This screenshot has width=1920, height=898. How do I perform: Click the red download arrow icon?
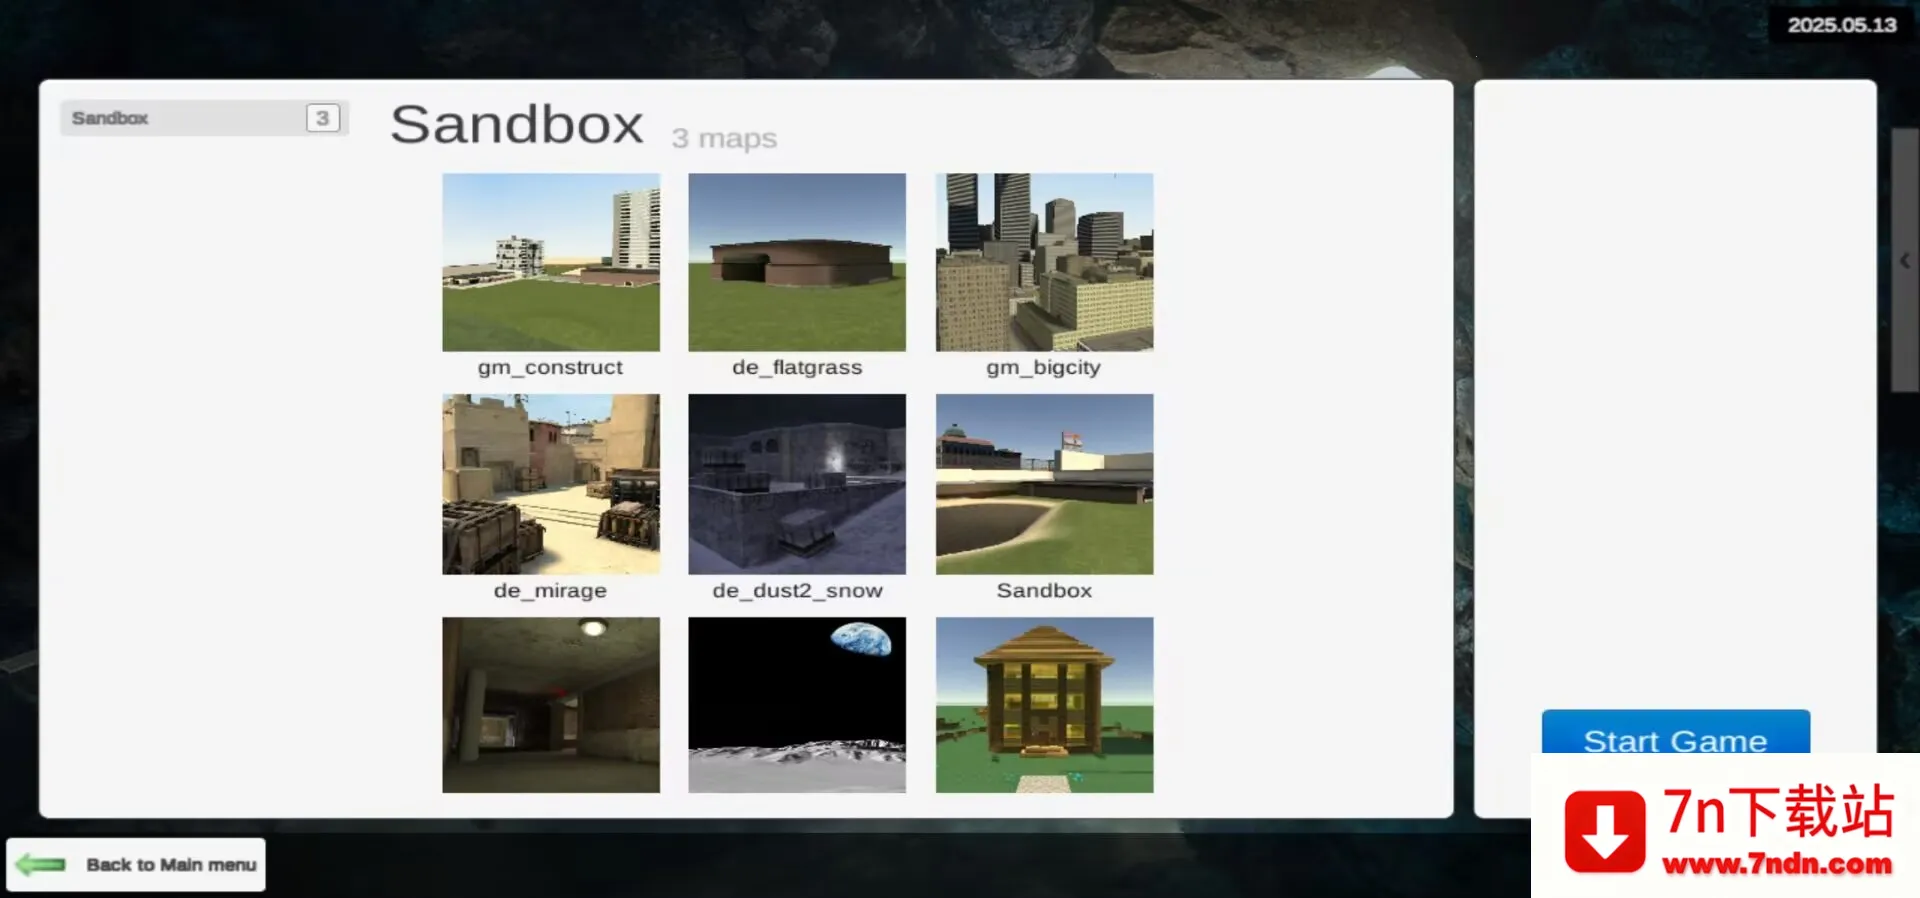coord(1604,832)
